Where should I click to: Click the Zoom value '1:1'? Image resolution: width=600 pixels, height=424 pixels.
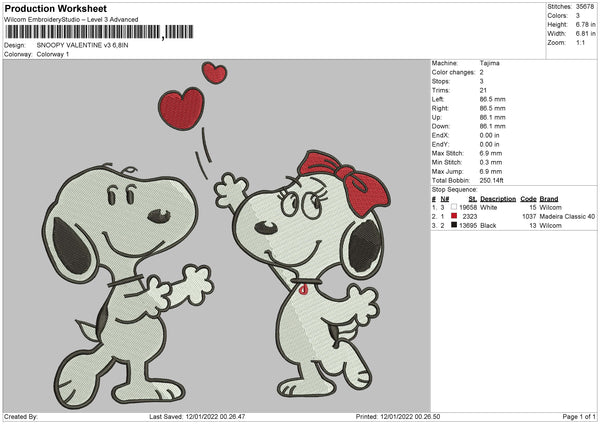coord(580,42)
